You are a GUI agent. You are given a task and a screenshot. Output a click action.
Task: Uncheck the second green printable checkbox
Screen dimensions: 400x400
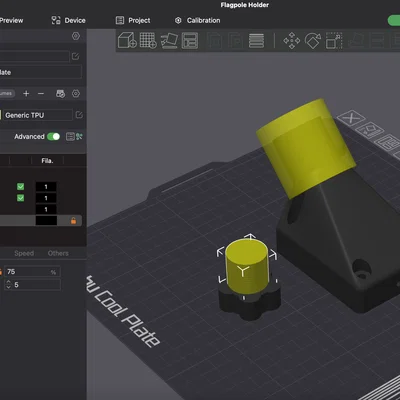coord(20,198)
